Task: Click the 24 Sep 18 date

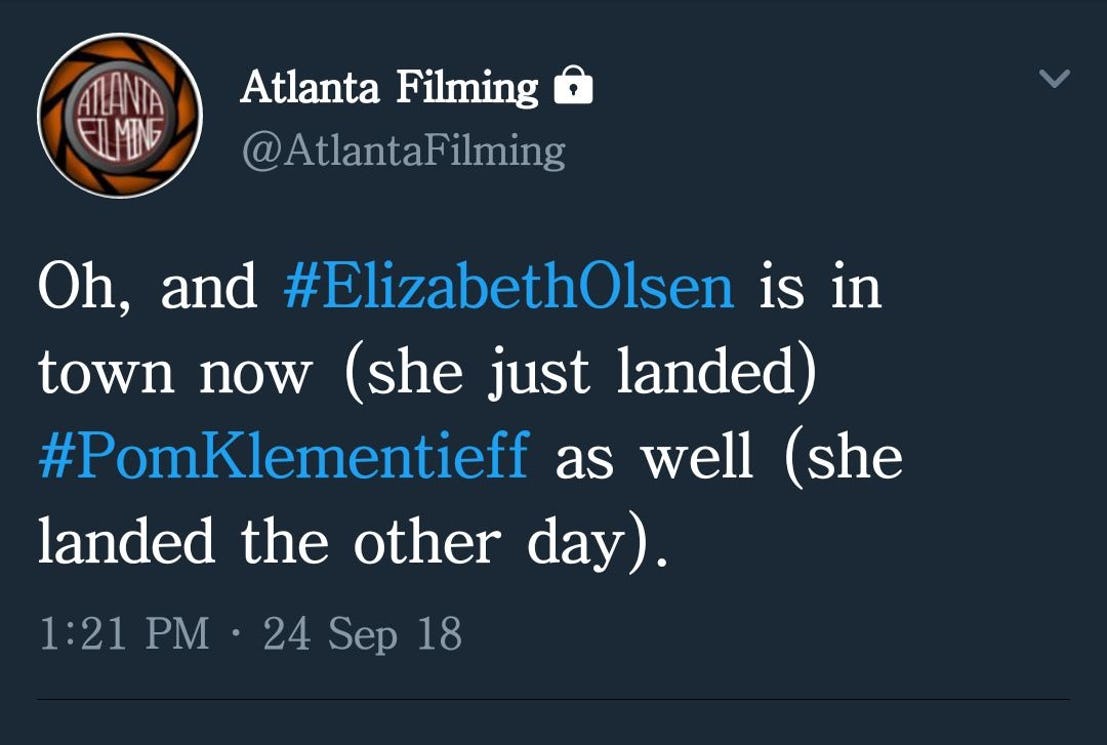Action: click(x=363, y=633)
